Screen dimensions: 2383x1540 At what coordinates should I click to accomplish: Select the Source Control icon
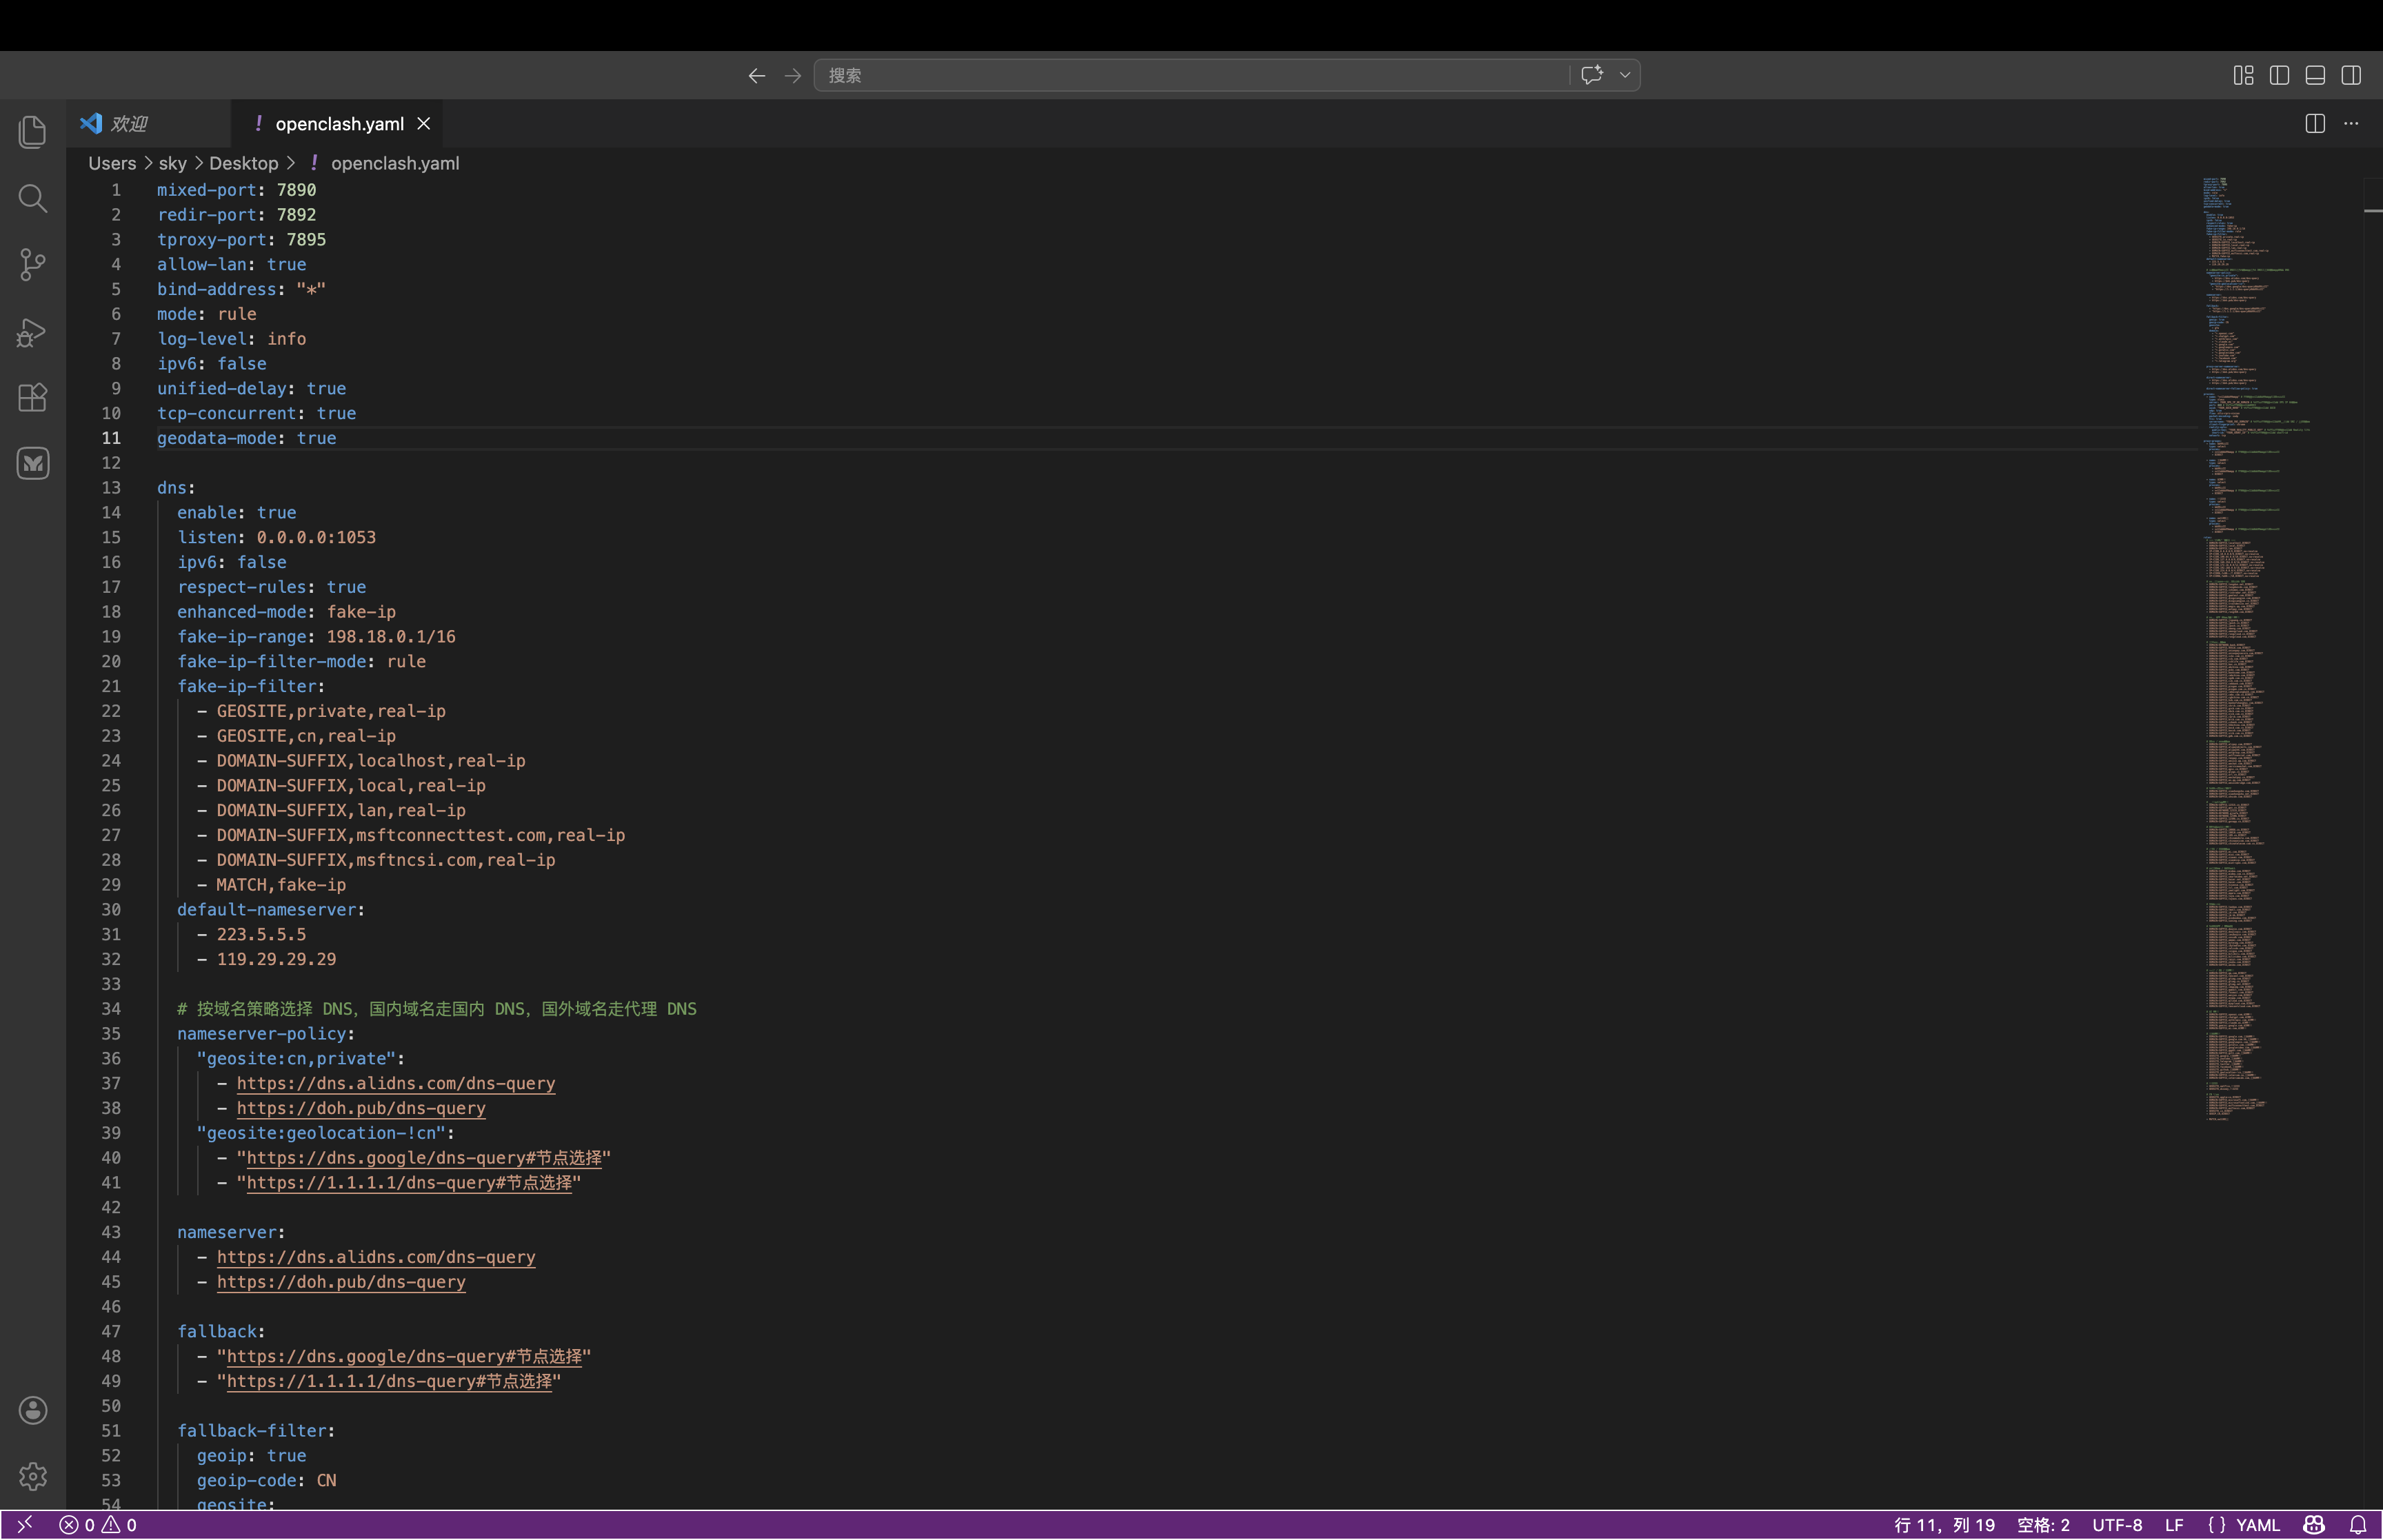point(33,264)
